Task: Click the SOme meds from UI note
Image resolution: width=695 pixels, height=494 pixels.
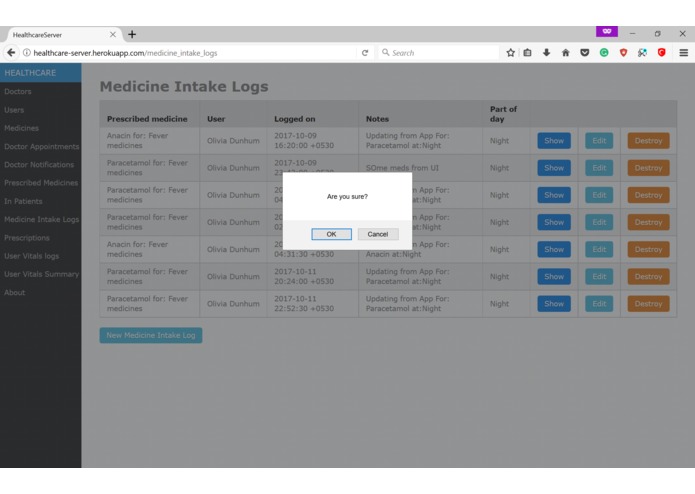Action: [402, 168]
